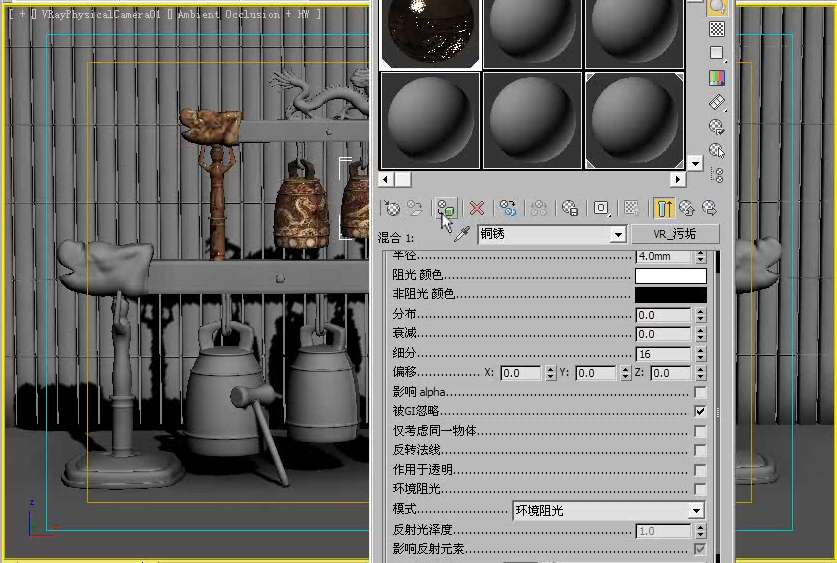Click sample slots scroll down arrow
Viewport: 837px width, 563px height.
click(695, 163)
